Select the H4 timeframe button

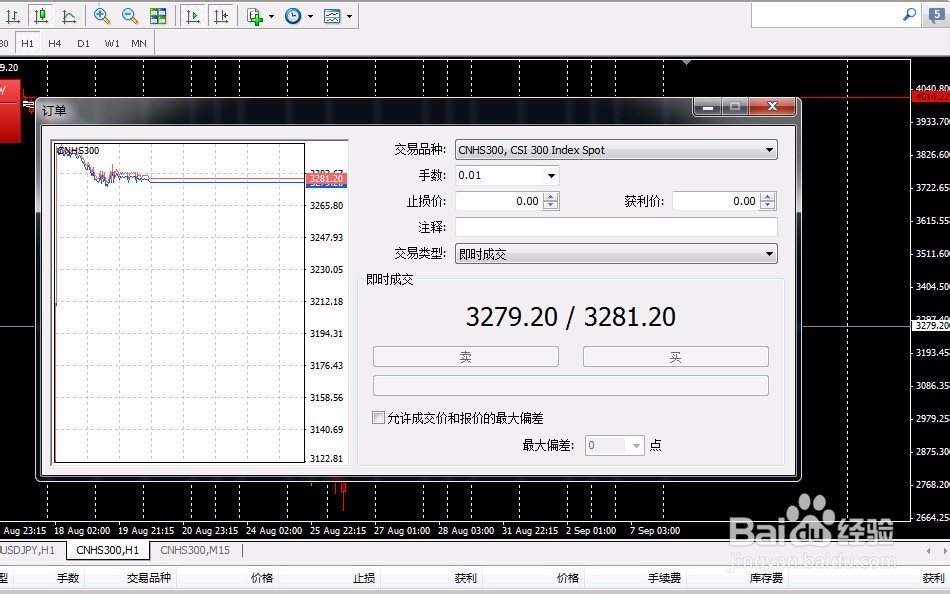coord(55,43)
